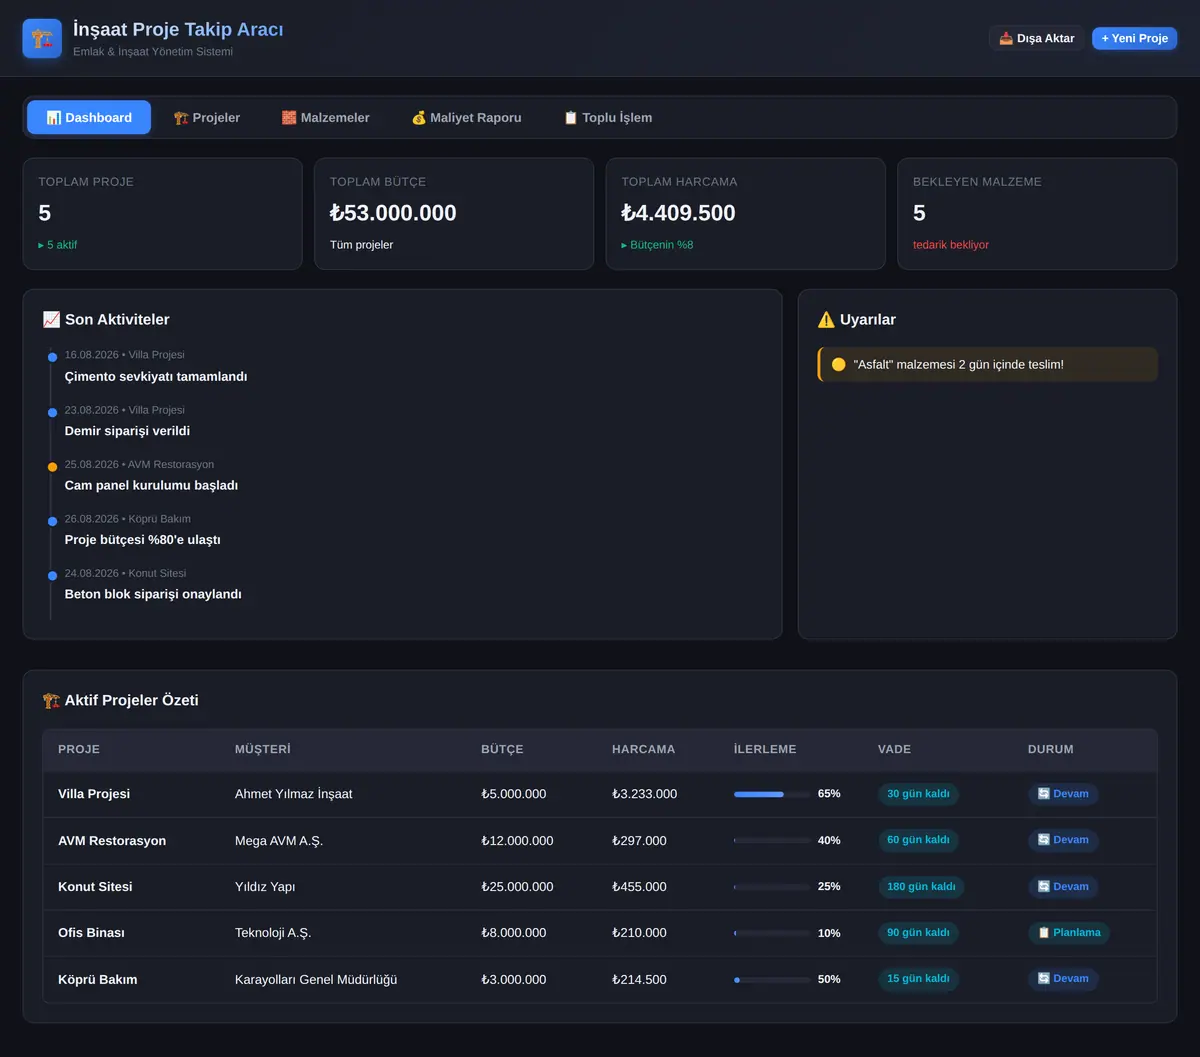The width and height of the screenshot is (1200, 1057).
Task: Click the Planlama status badge for Ofis Binası
Action: 1069,933
